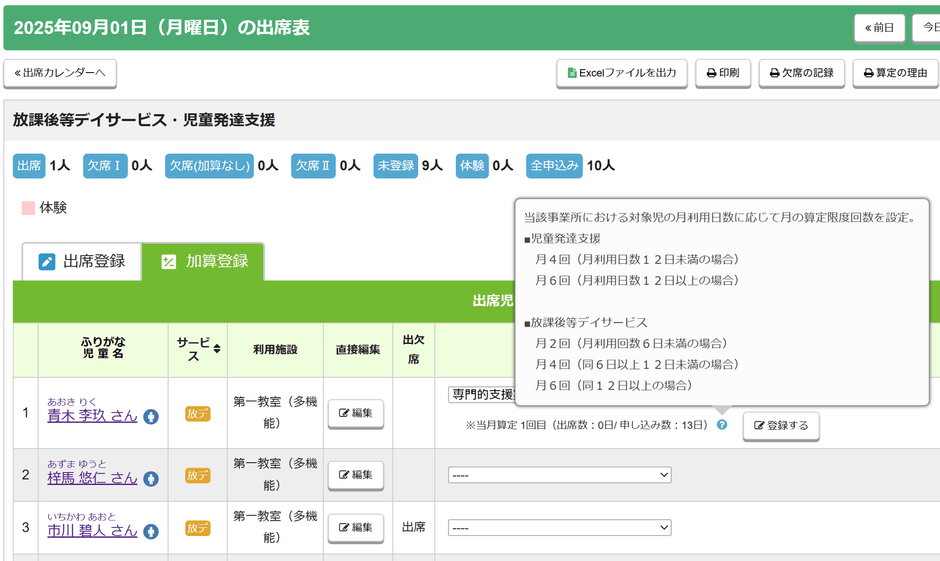Click the 放デ service badge for 梓馬 悠仁
Screen dimensions: 940x561
point(198,476)
